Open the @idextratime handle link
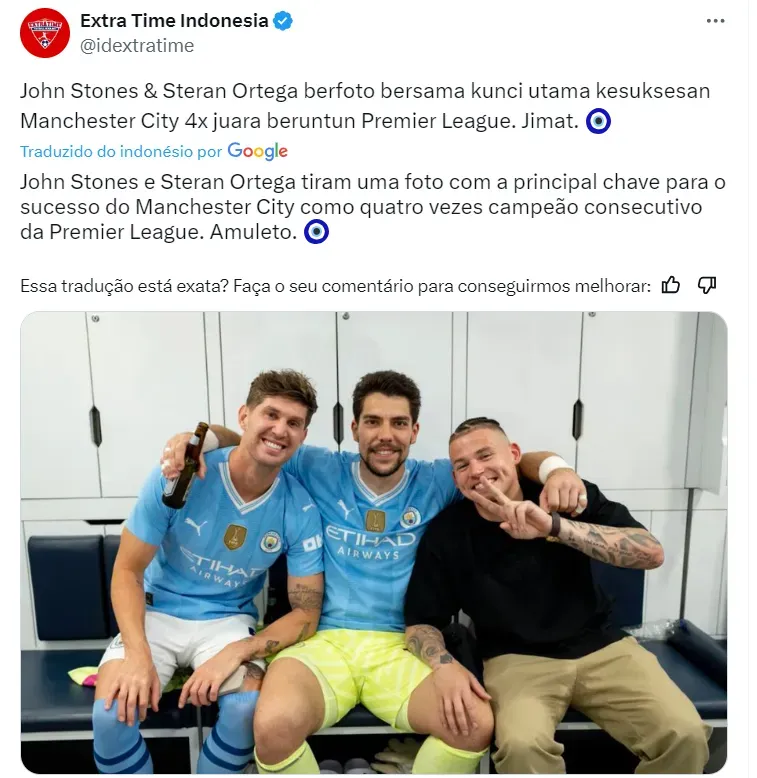Image resolution: width=757 pixels, height=778 pixels. (137, 46)
